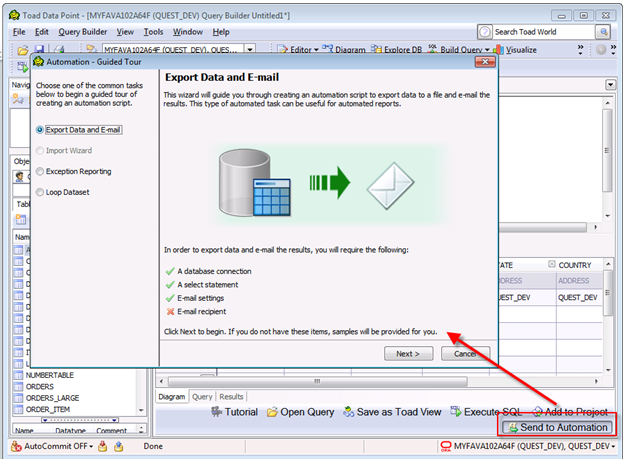Switch to the Results tab
This screenshot has height=462, width=626.
(x=231, y=397)
